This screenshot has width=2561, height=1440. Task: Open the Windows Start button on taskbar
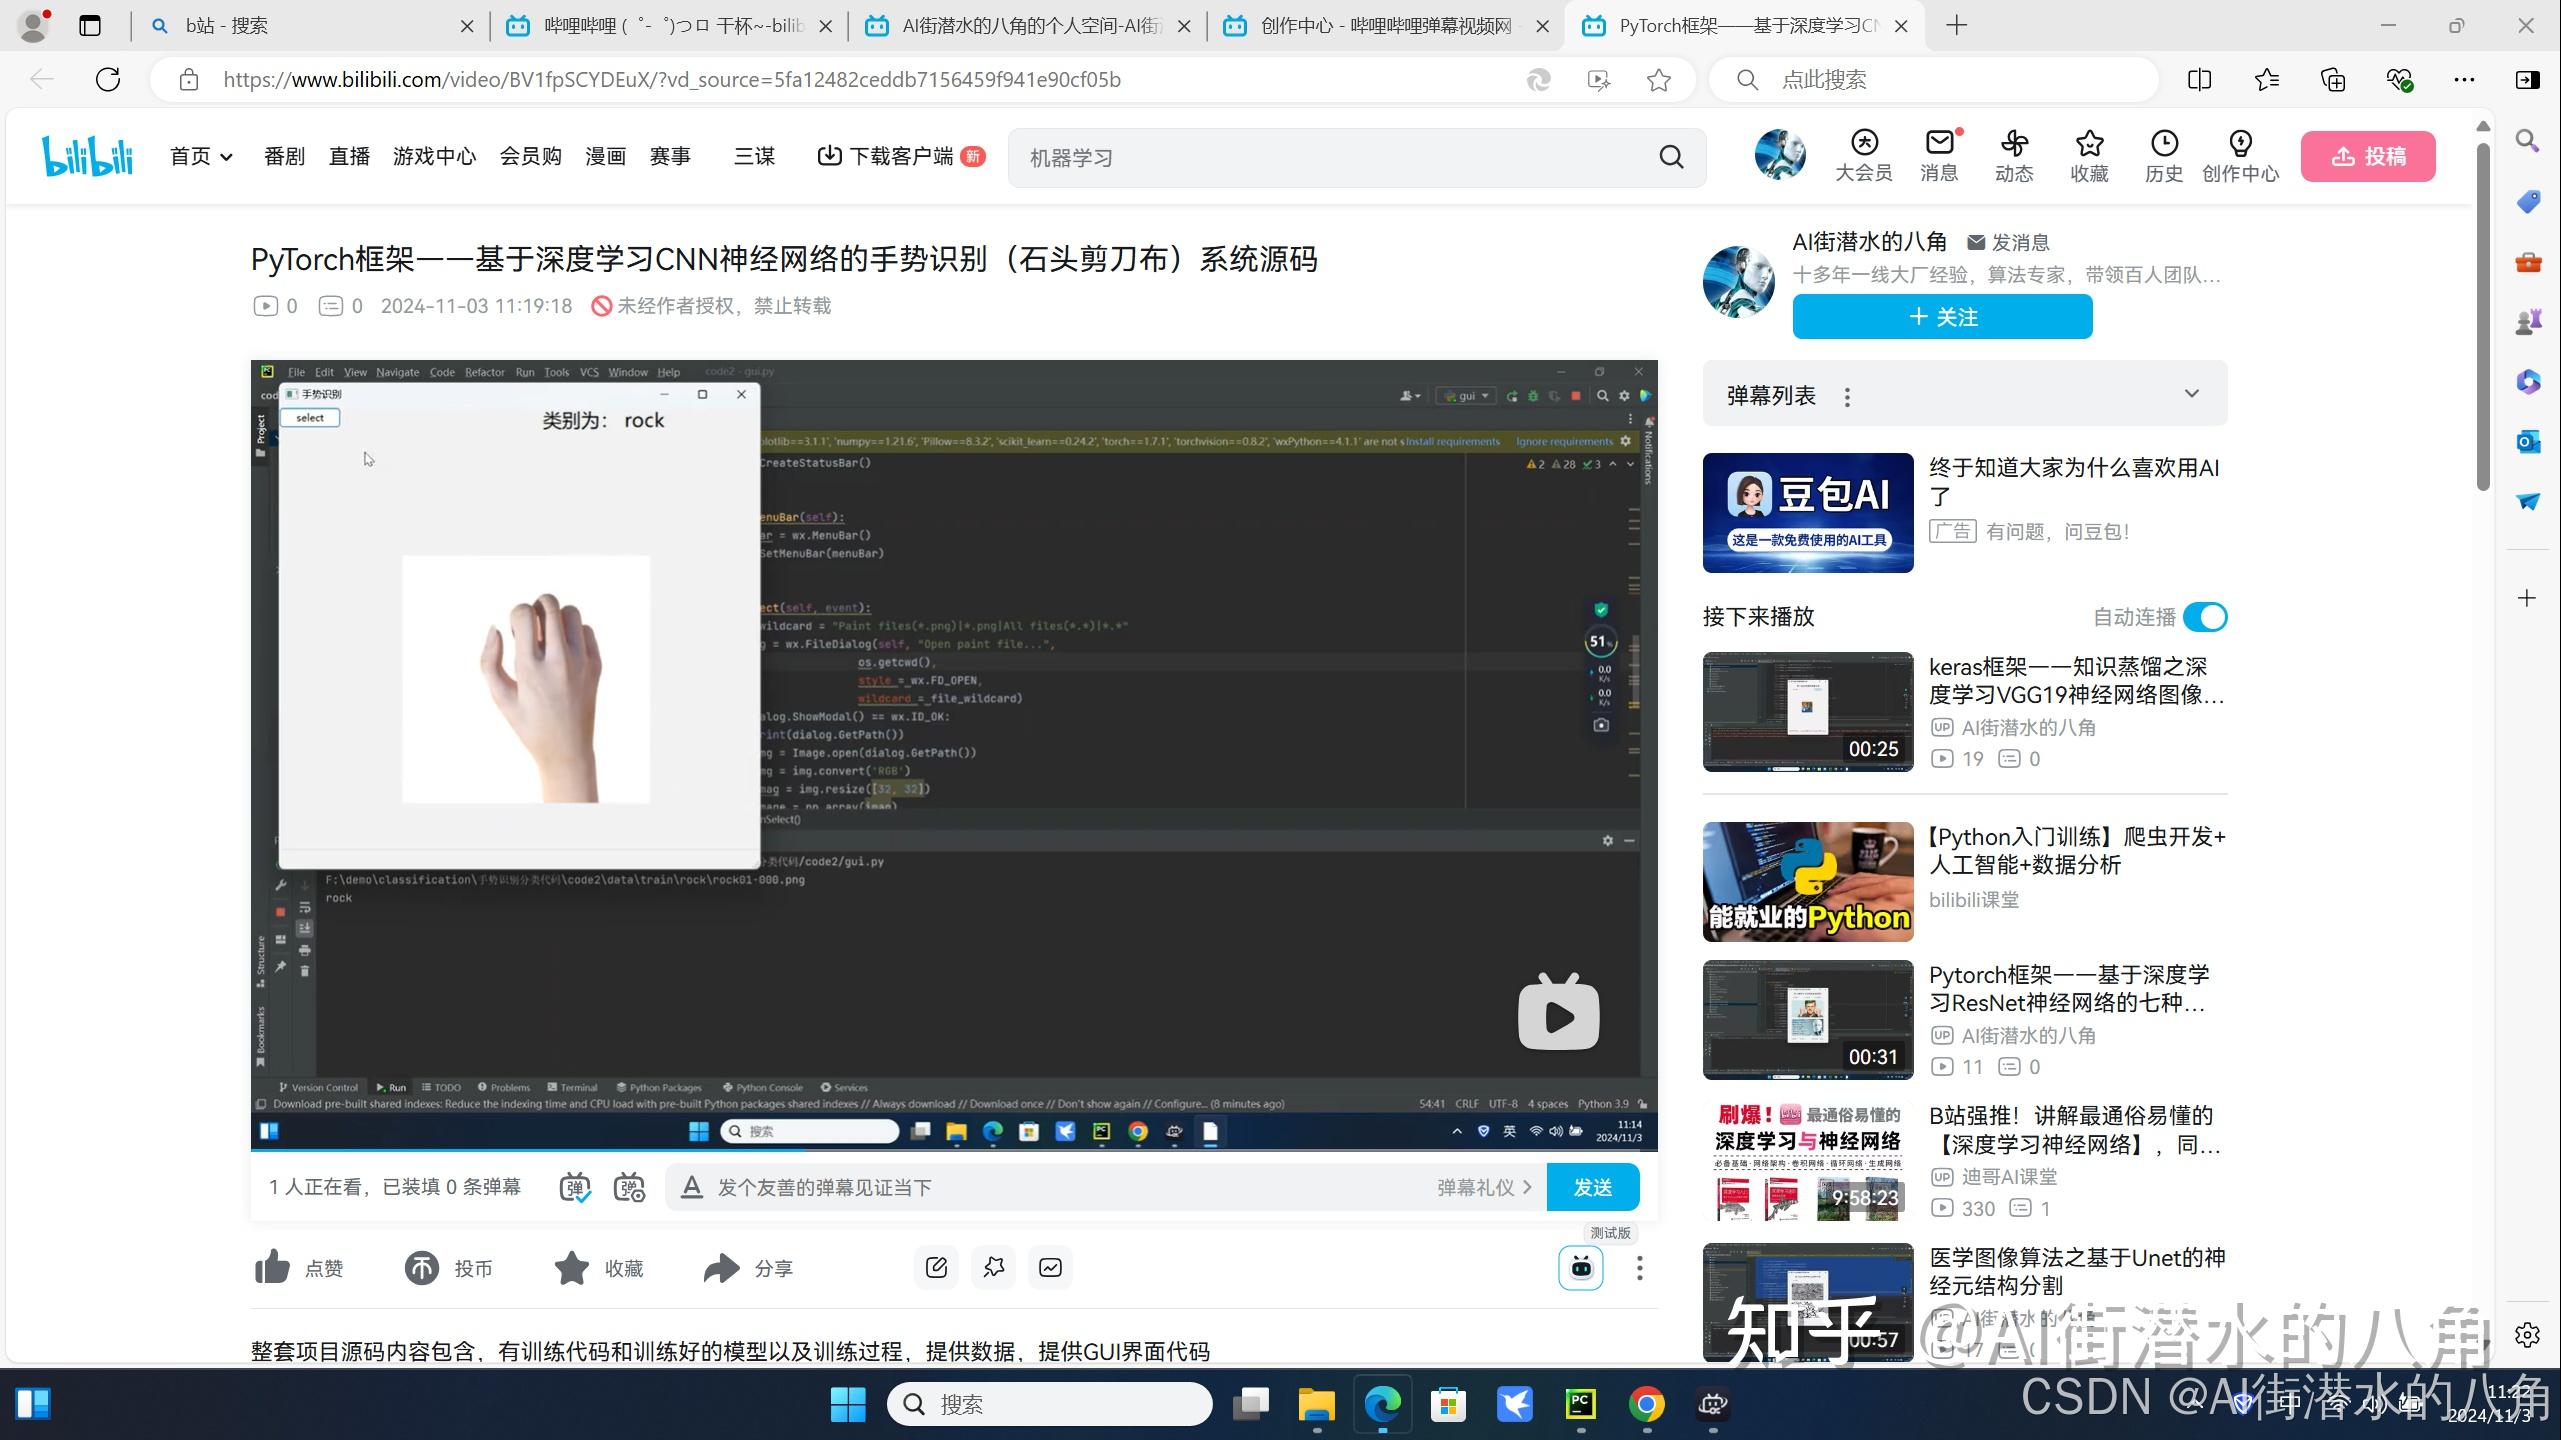(x=848, y=1404)
